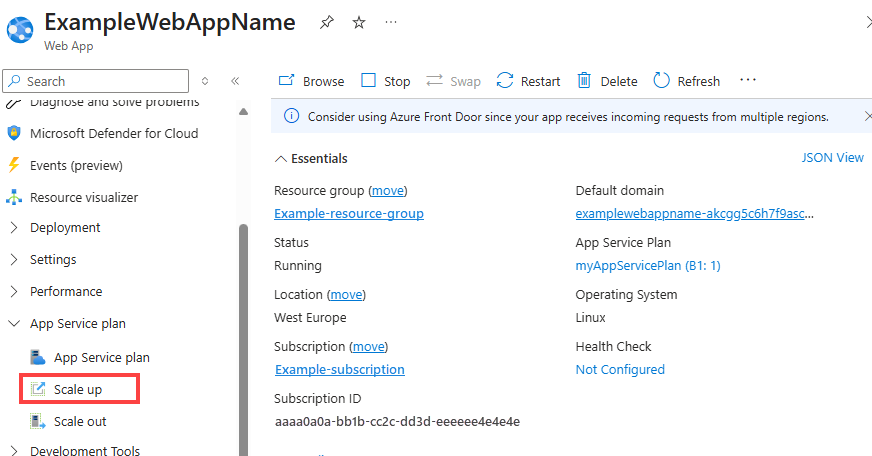This screenshot has height=456, width=872.
Task: Pin the ExampleWebAppName resource
Action: 327,23
